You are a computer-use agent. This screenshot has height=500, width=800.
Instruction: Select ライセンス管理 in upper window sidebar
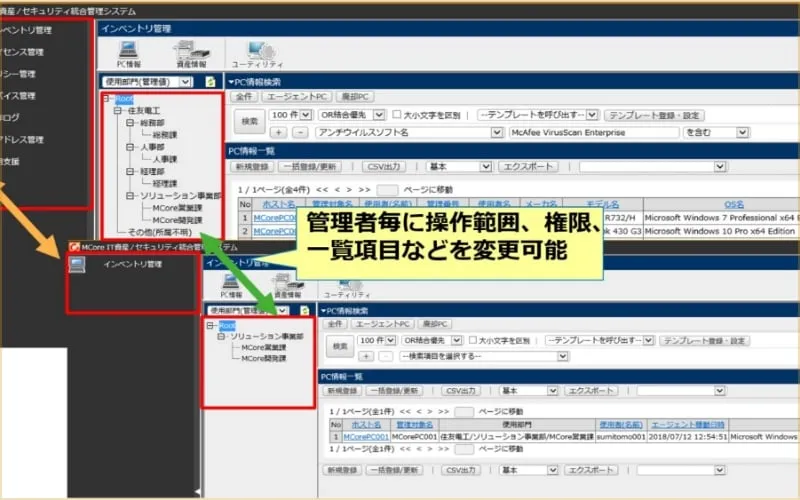click(x=21, y=52)
